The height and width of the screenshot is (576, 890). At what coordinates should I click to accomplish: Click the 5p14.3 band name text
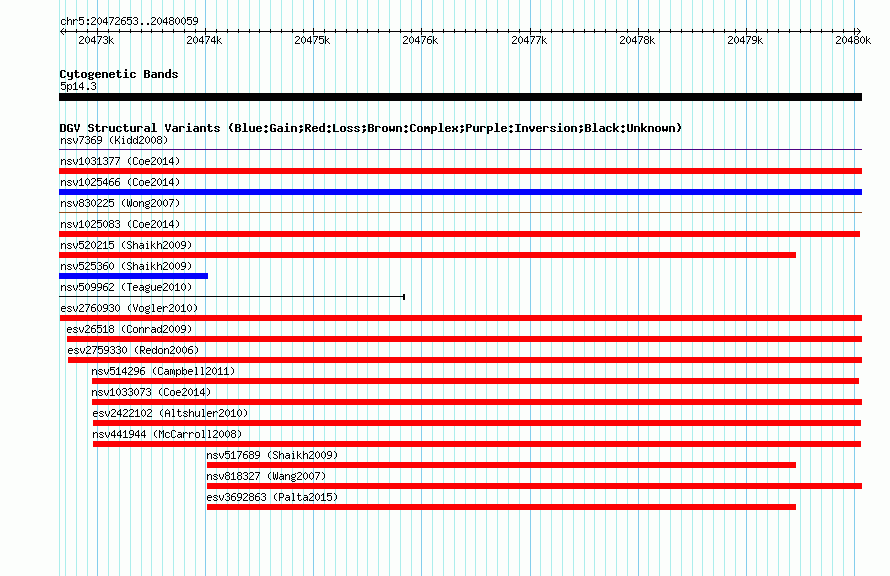(78, 86)
